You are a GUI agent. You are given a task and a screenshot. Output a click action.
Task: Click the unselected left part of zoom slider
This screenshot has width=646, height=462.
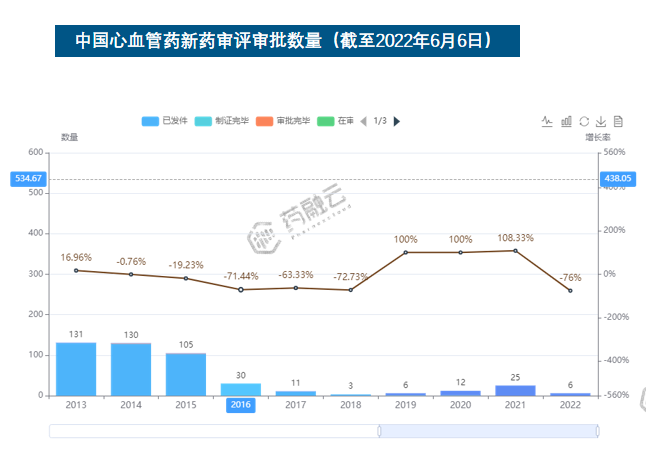click(x=213, y=431)
